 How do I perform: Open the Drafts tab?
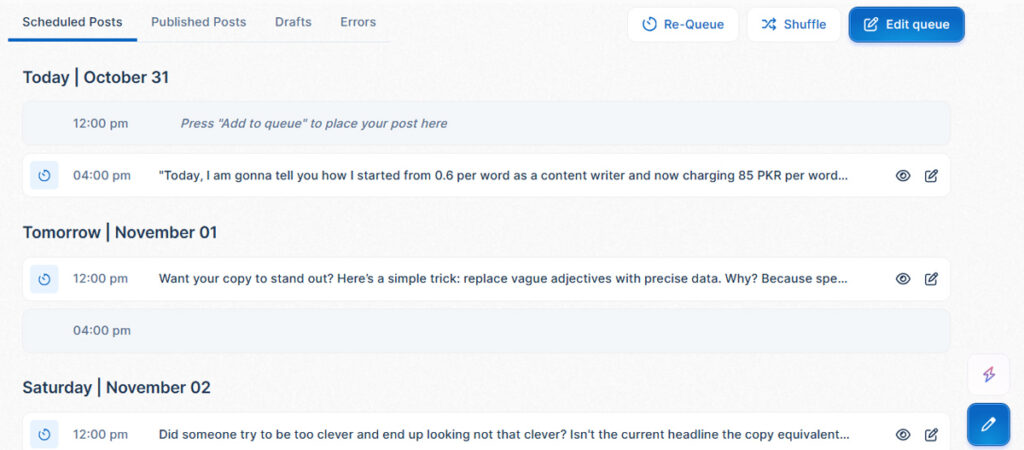click(293, 22)
